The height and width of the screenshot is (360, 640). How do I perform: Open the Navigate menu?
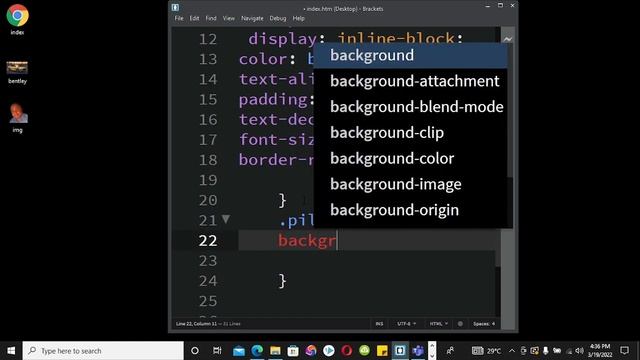point(252,18)
